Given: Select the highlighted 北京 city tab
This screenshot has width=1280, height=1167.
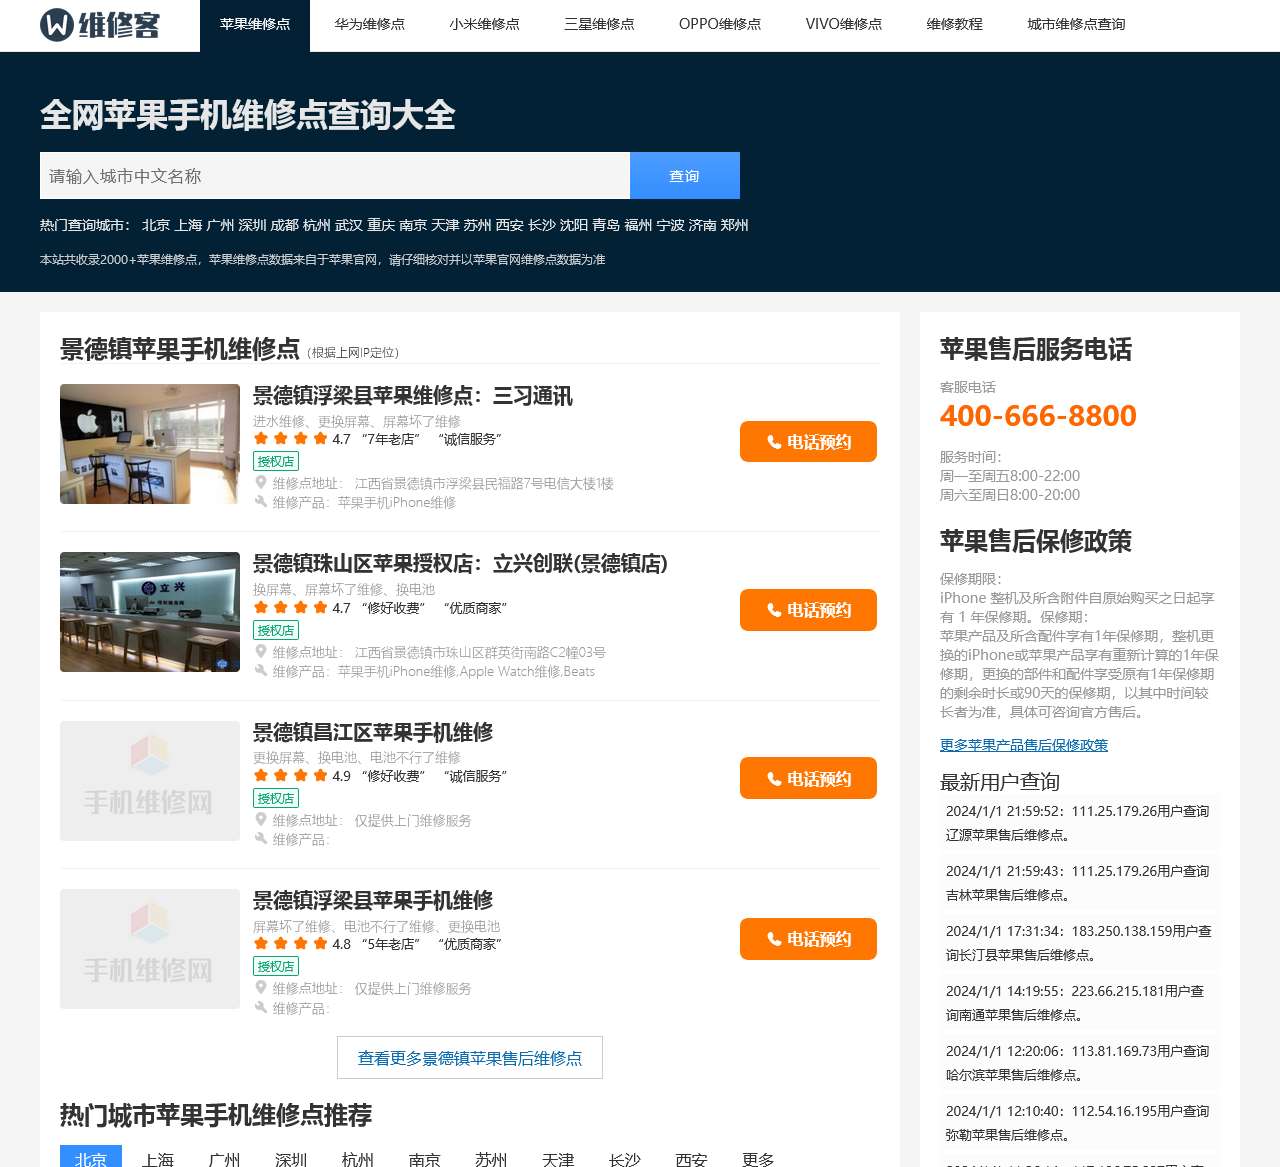Looking at the screenshot, I should tap(90, 1158).
